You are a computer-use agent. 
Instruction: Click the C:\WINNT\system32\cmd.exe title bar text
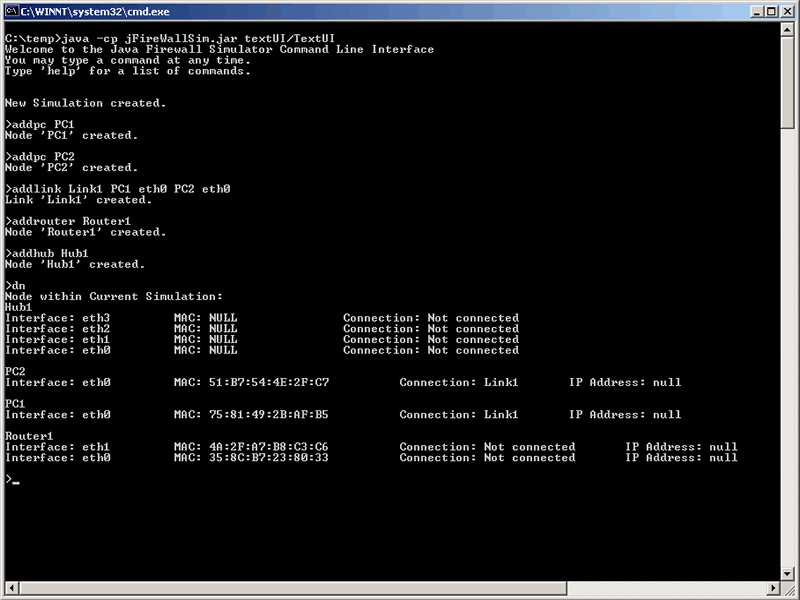(94, 11)
